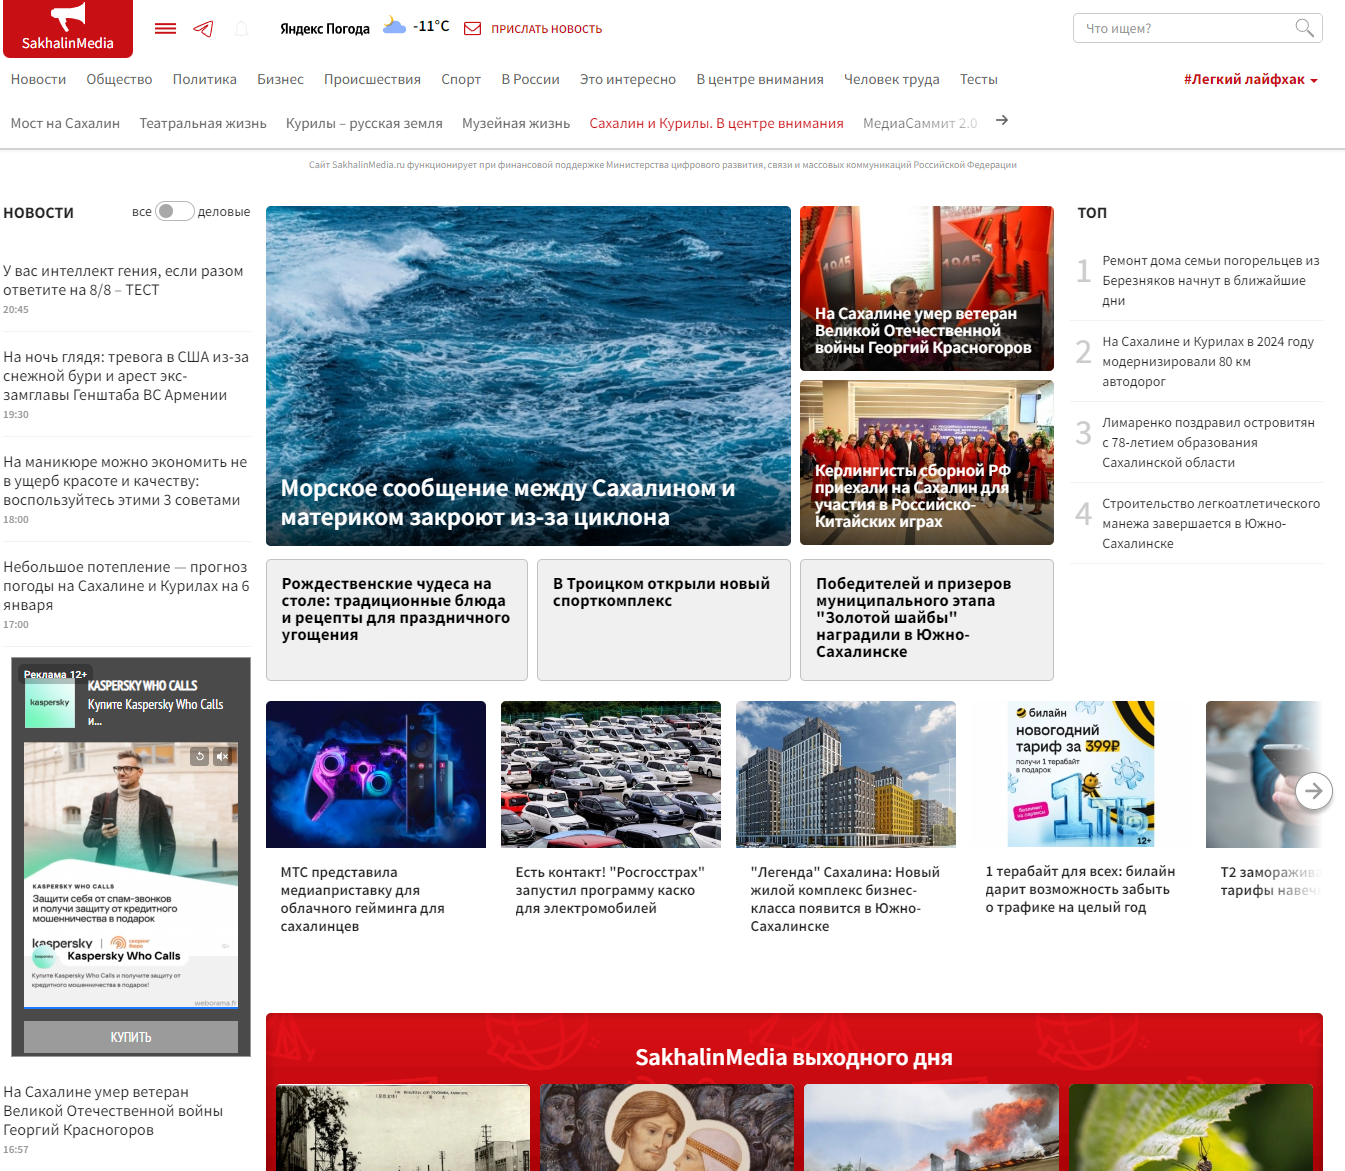Open the Музейная жизнь topic
Screen dimensions: 1345x1171
point(516,124)
